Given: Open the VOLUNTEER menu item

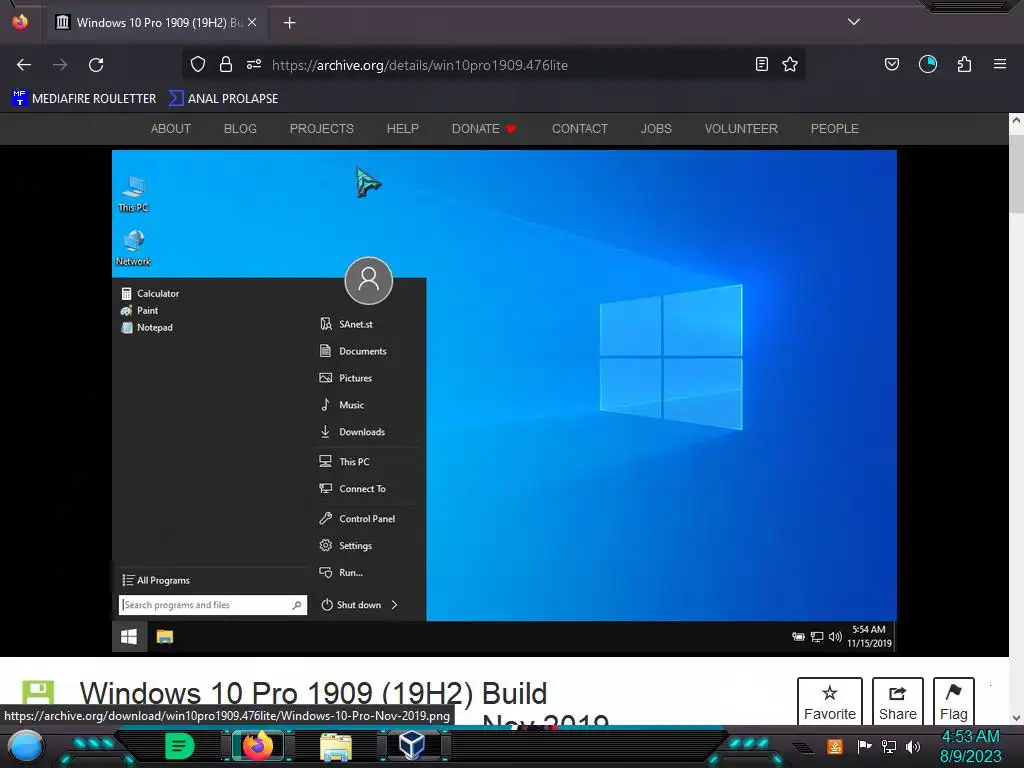Looking at the screenshot, I should click(x=741, y=129).
